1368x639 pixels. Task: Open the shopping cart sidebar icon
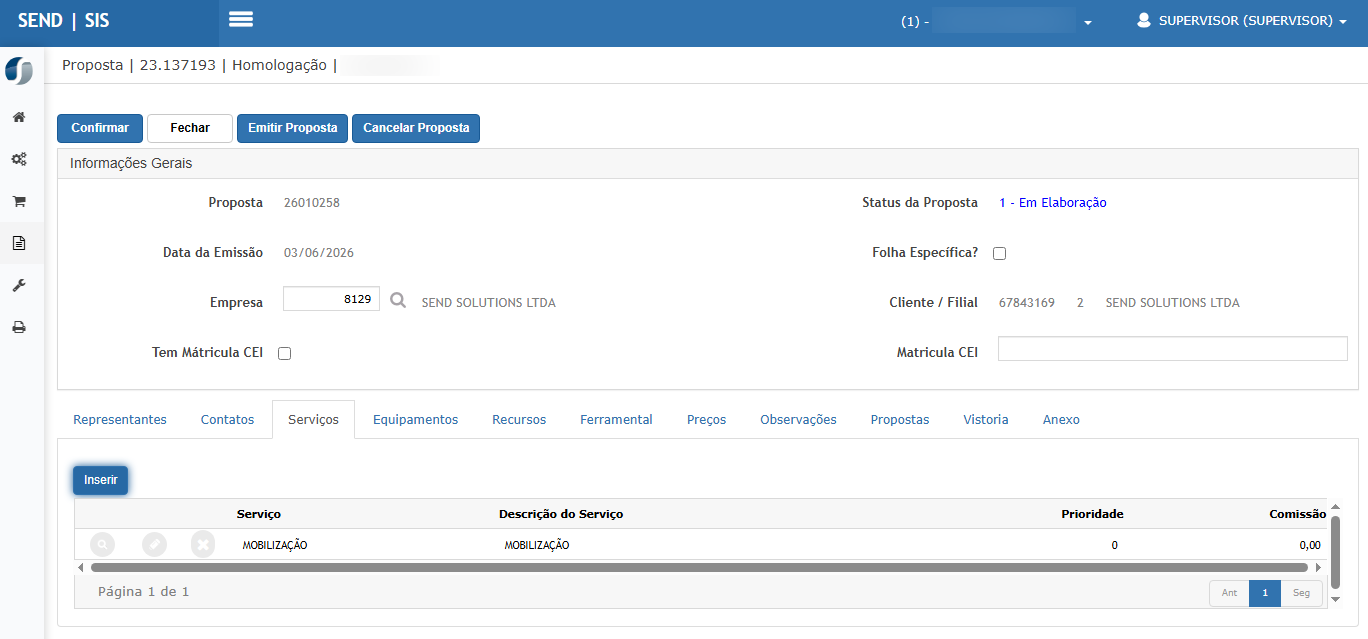pos(19,201)
